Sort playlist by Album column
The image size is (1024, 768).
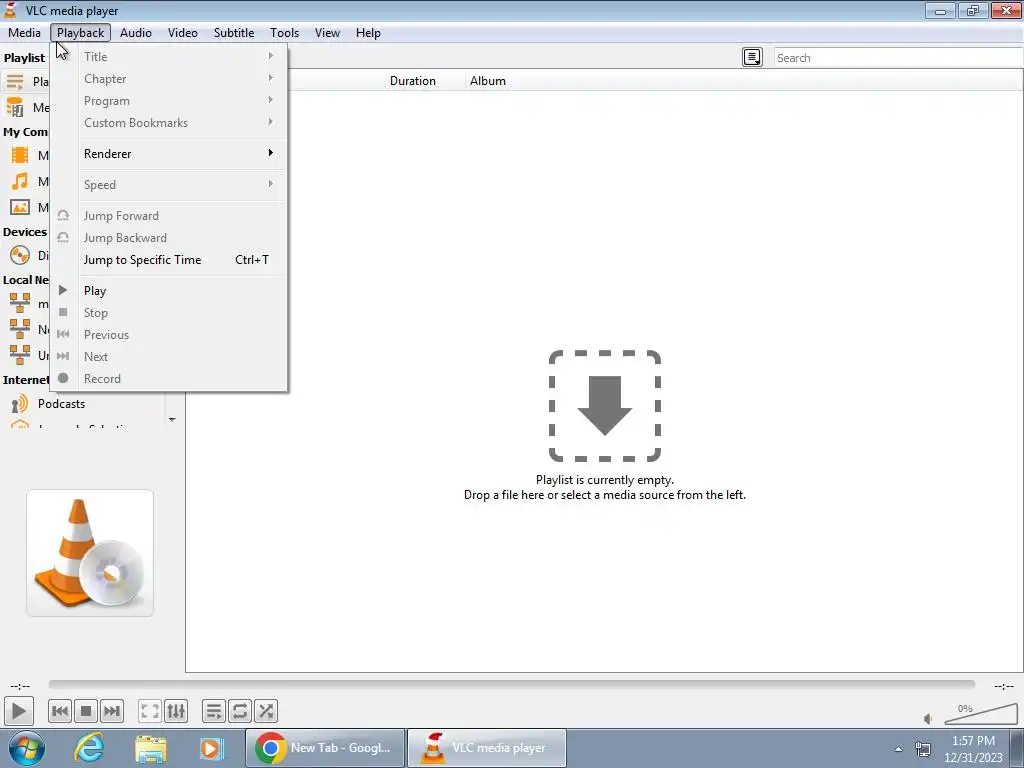(x=488, y=81)
